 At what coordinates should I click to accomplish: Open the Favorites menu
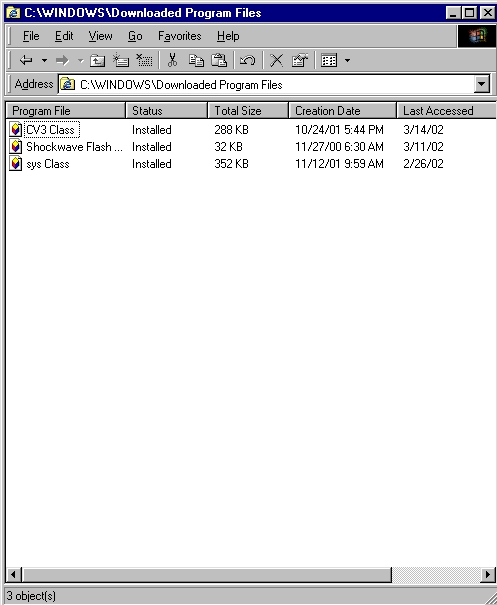[179, 36]
